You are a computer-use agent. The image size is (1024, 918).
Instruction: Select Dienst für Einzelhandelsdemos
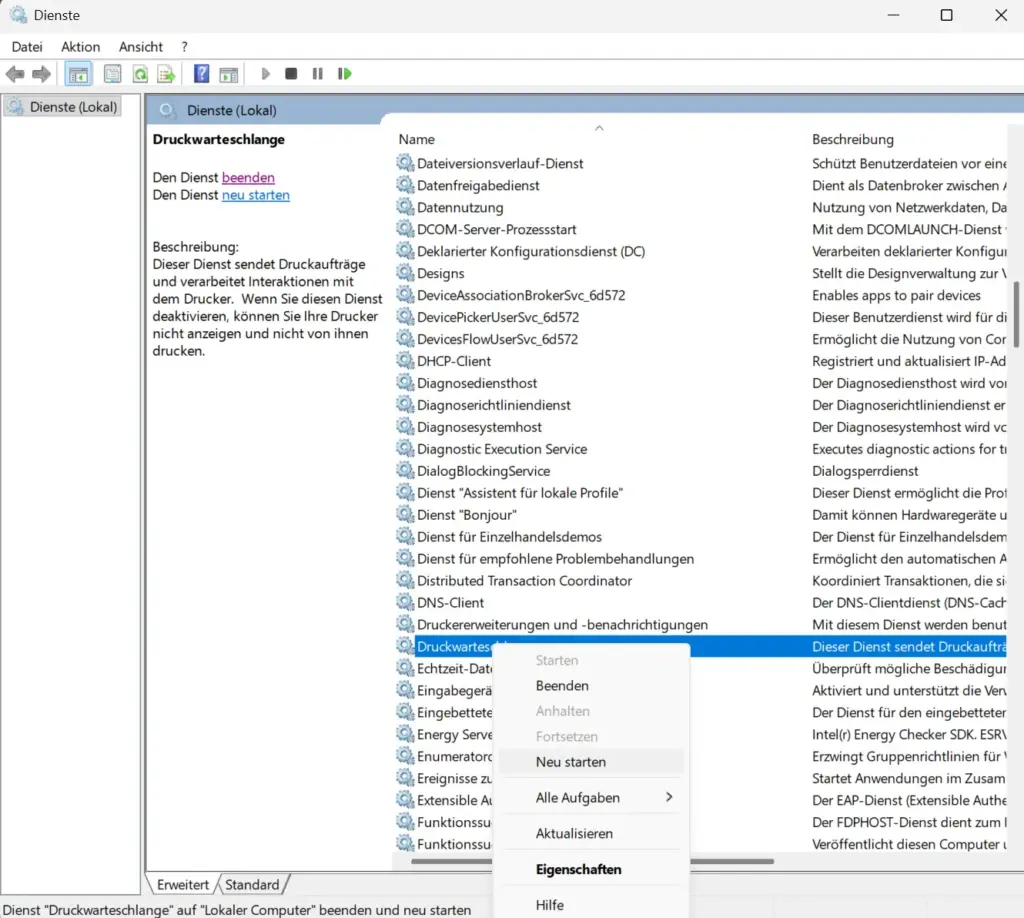(509, 537)
